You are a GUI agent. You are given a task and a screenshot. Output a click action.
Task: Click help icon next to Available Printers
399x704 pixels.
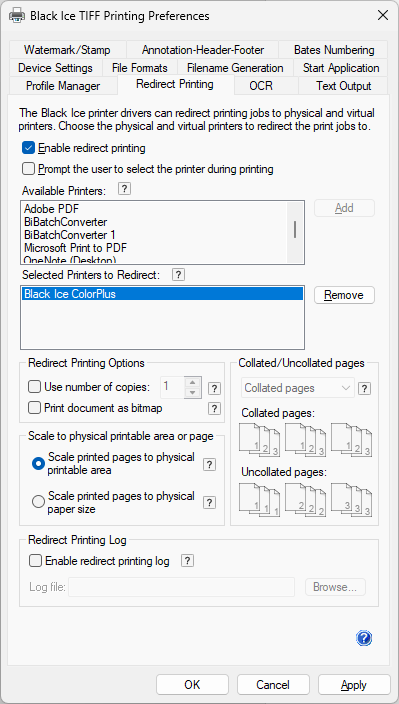click(125, 189)
